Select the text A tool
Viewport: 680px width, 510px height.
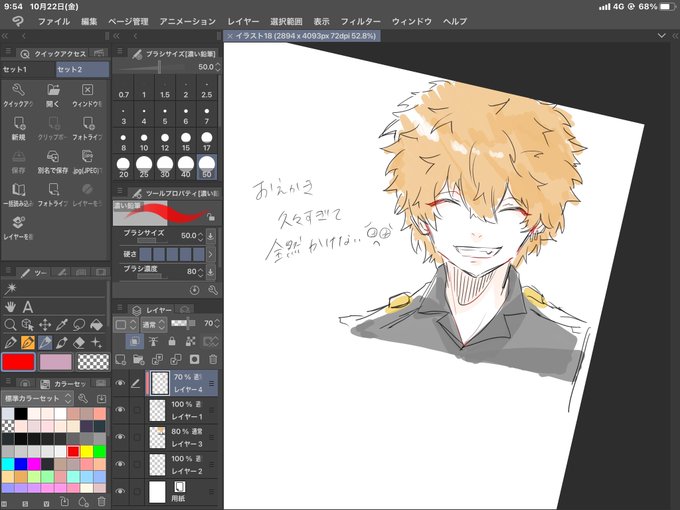[x=28, y=307]
